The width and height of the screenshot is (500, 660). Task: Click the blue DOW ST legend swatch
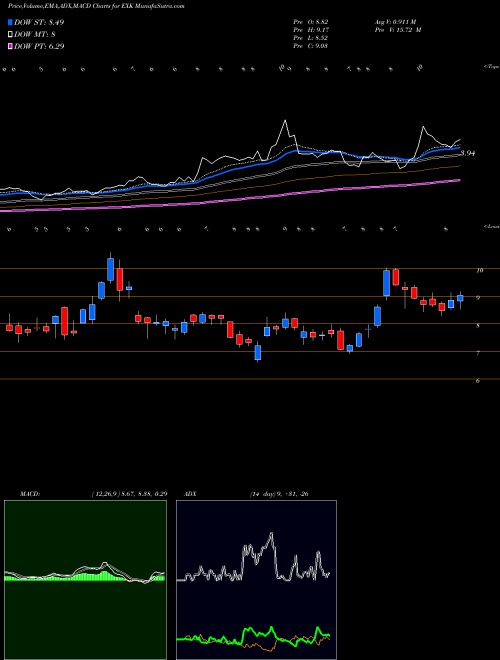pyautogui.click(x=11, y=22)
